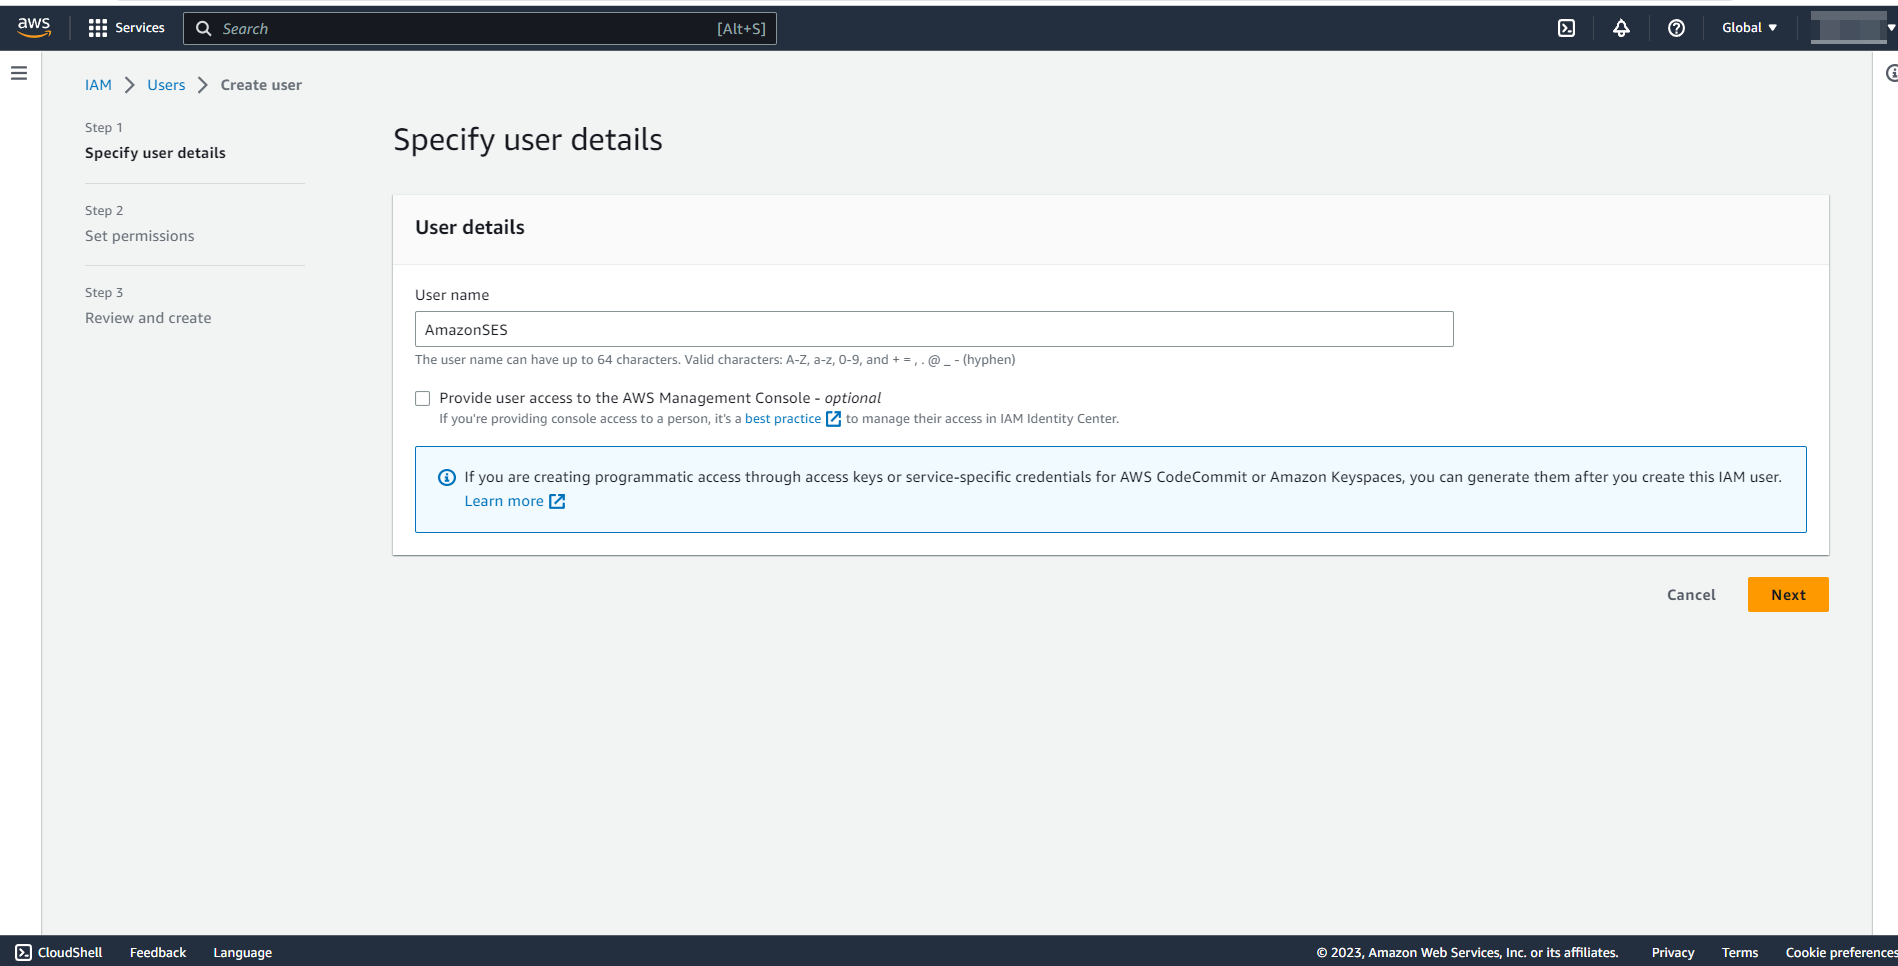Open Terms link in footer

click(1740, 952)
